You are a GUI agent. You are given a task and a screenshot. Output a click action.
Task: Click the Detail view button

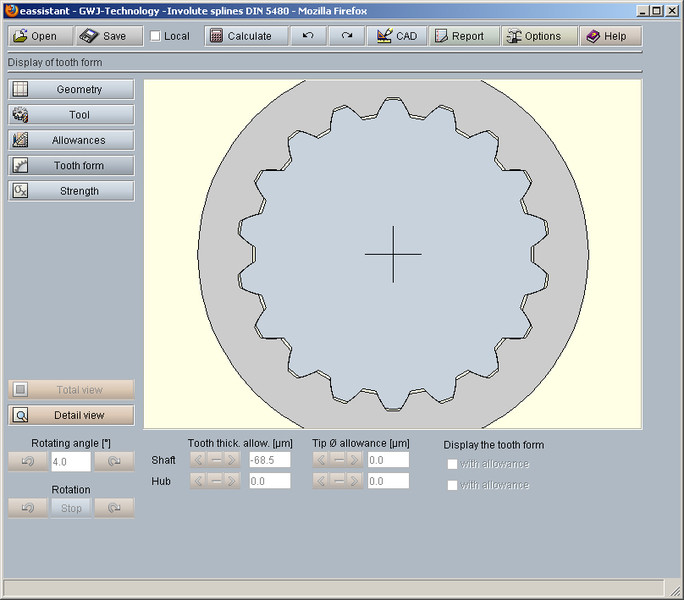coord(71,415)
